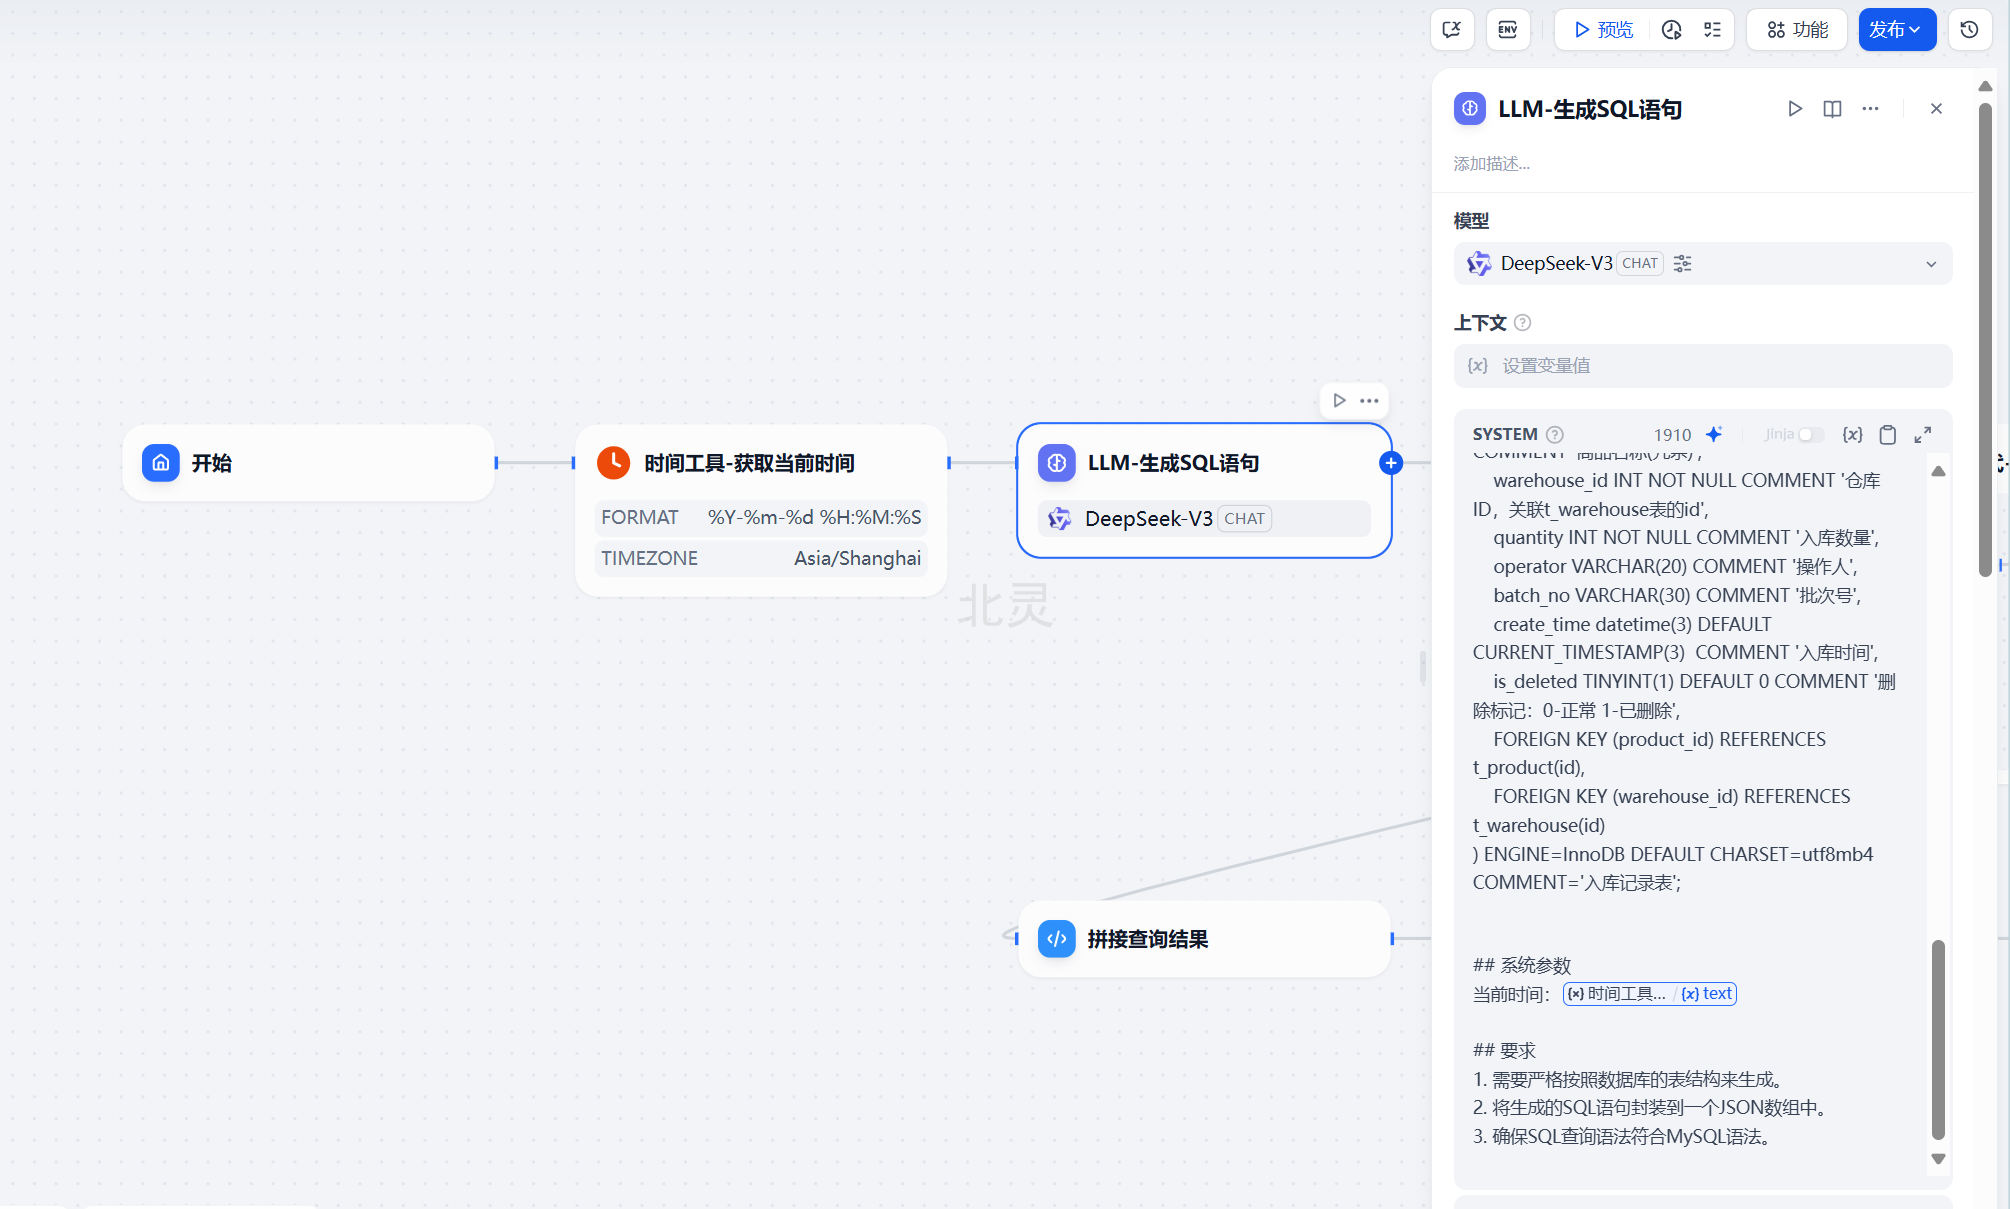
Task: Open the checklist icon beside preview
Action: [1713, 30]
